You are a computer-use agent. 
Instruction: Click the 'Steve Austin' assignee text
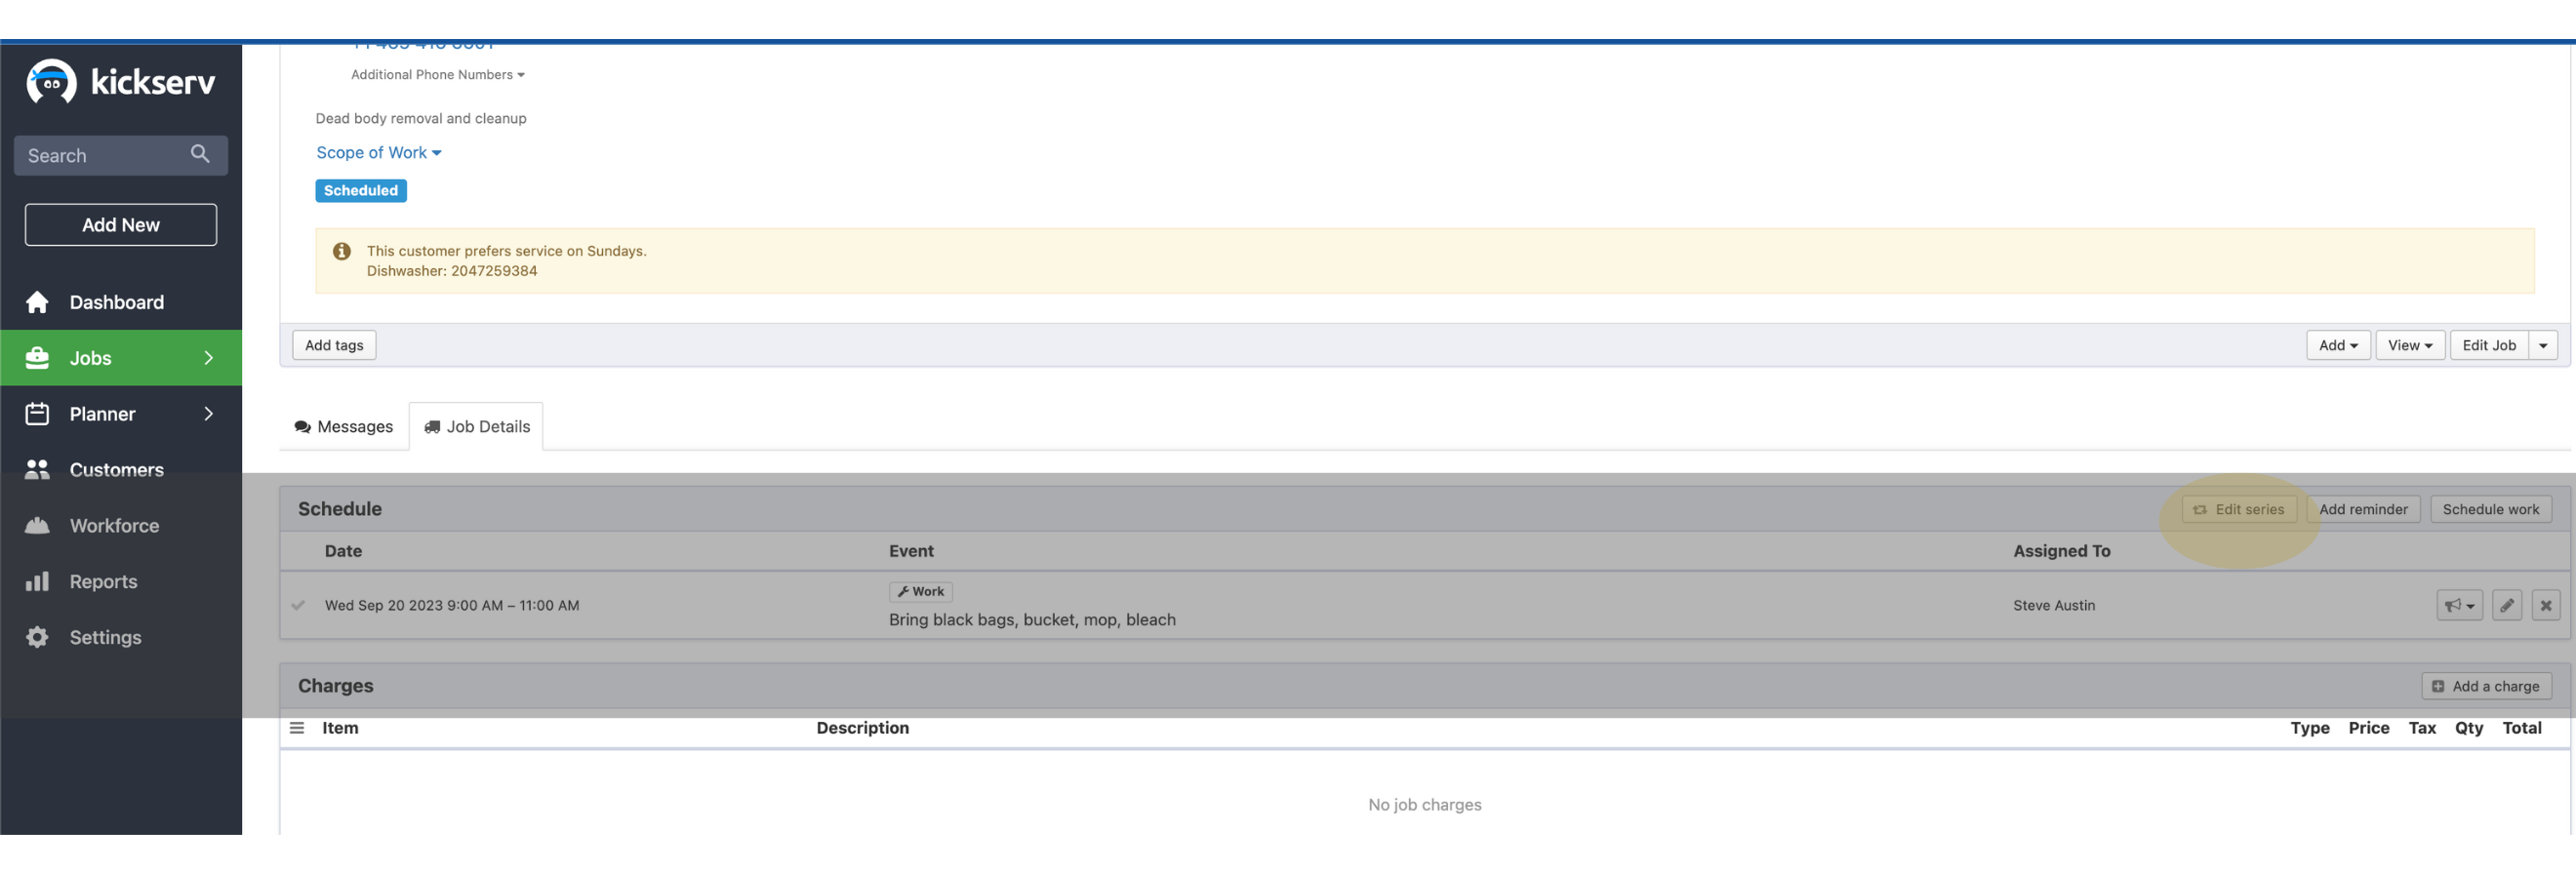[2054, 606]
